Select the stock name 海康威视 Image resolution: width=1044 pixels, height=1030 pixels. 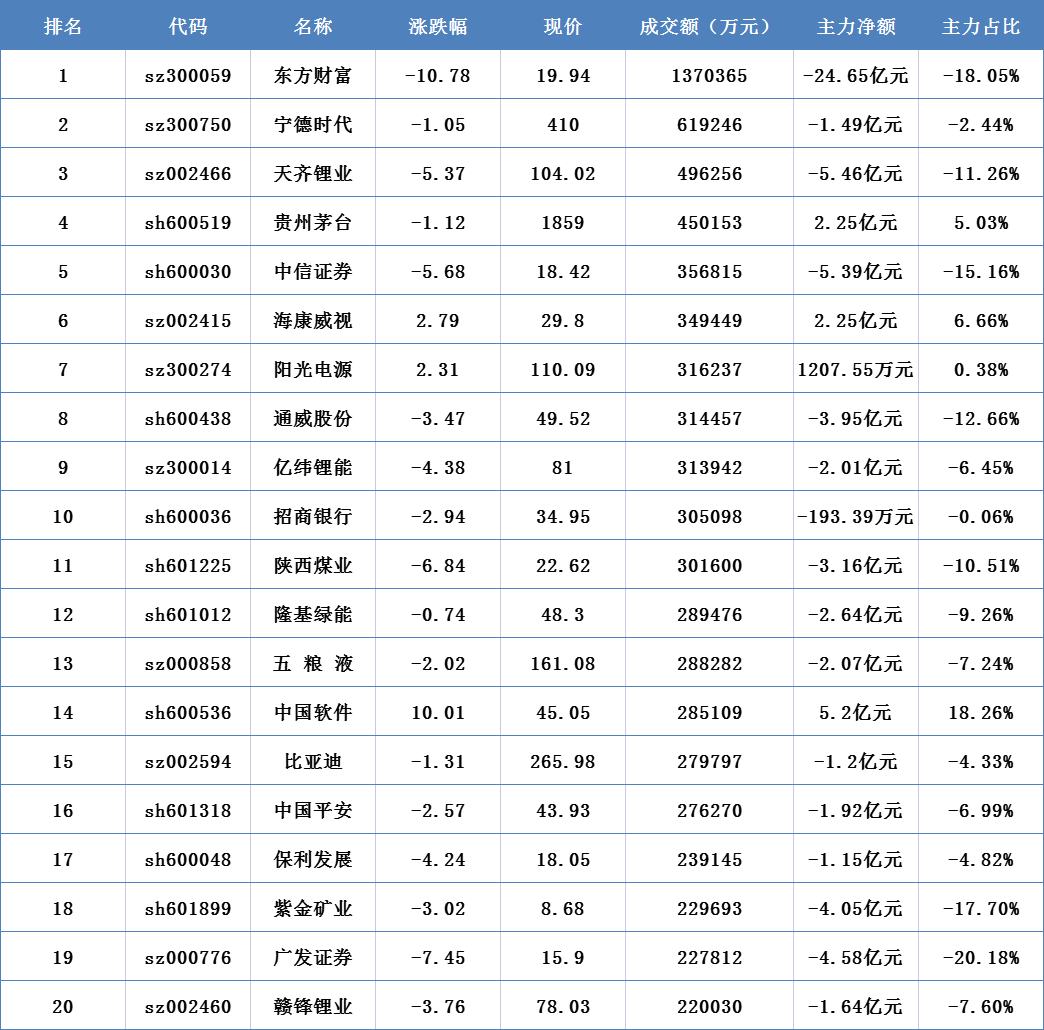click(x=313, y=321)
